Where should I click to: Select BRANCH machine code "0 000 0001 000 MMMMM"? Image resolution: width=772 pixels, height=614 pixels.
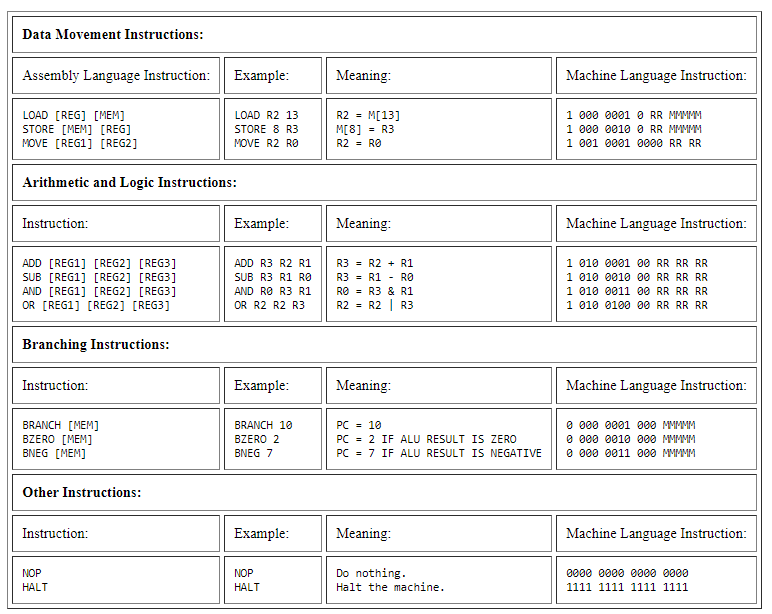[x=631, y=425]
